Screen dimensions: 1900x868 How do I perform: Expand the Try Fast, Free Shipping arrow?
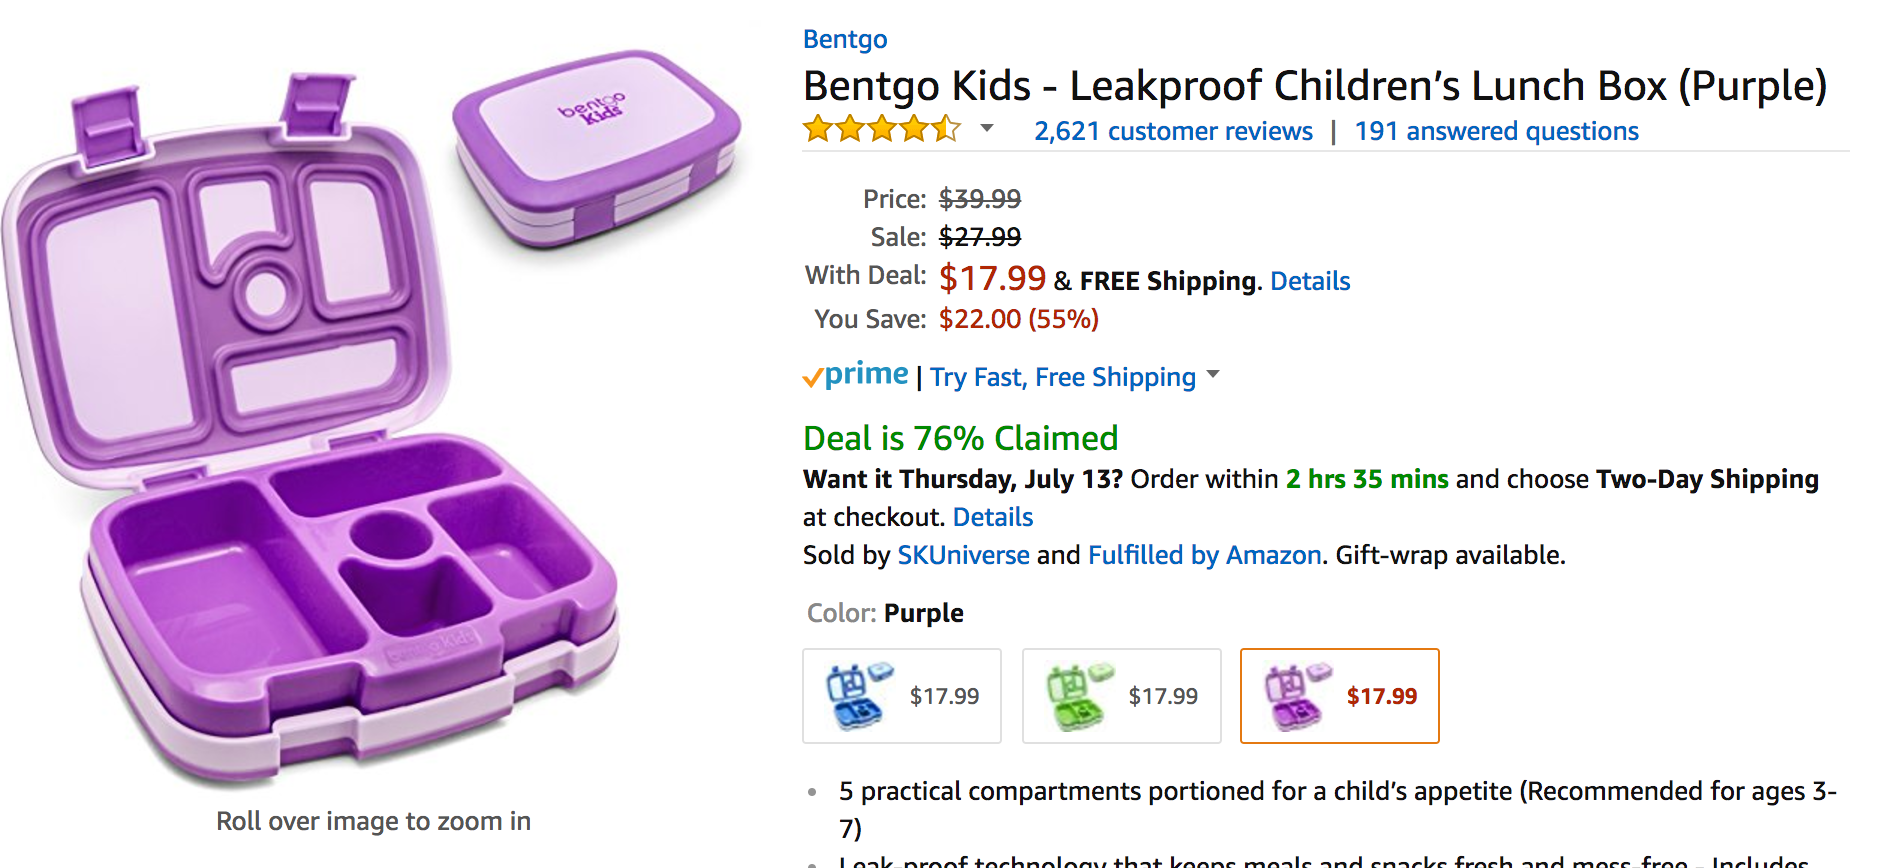coord(1213,375)
